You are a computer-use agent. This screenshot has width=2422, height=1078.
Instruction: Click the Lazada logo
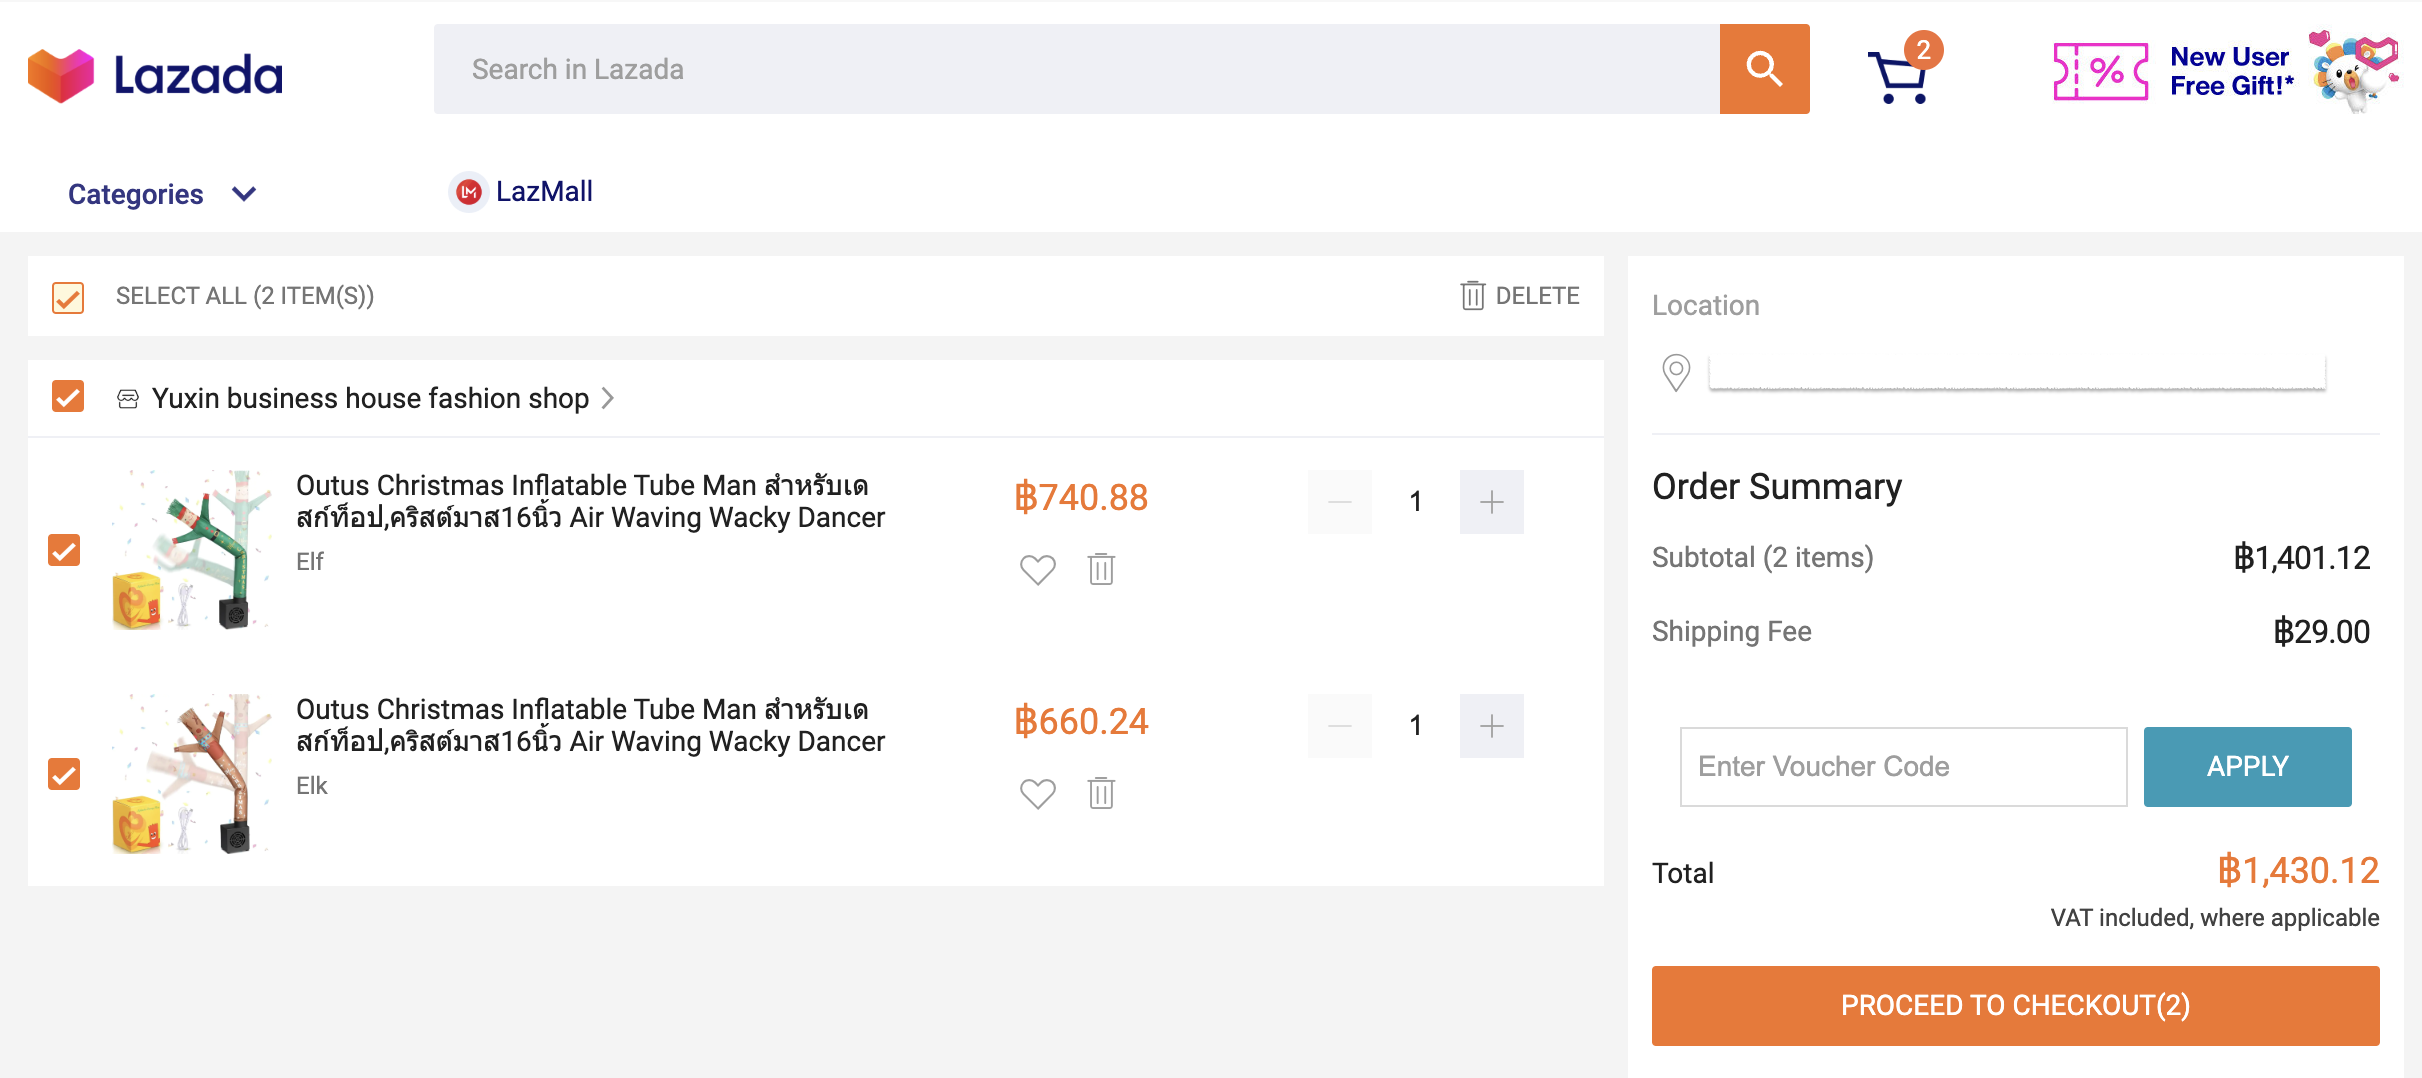click(x=155, y=75)
